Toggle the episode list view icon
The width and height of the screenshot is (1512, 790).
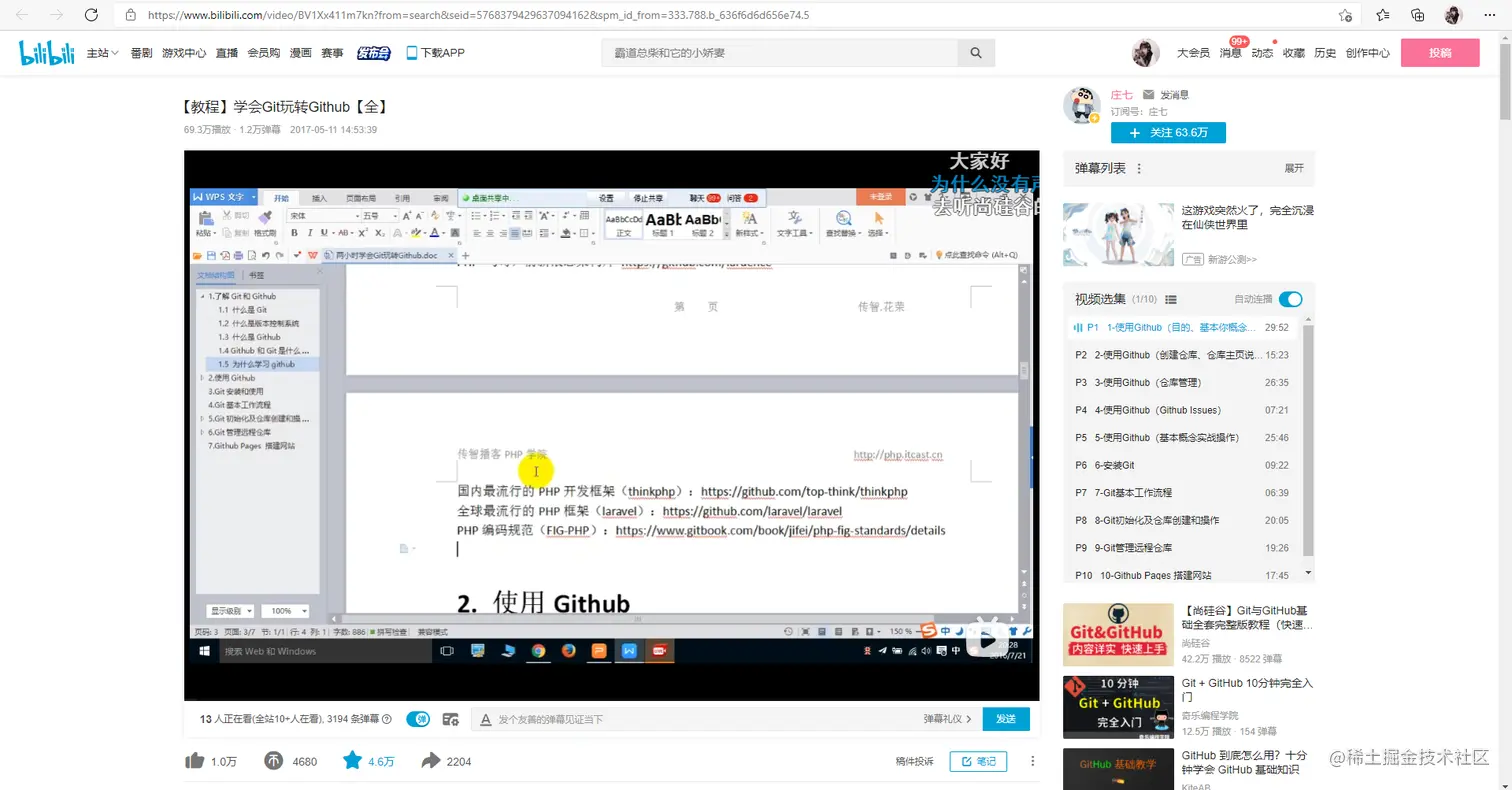point(1171,299)
